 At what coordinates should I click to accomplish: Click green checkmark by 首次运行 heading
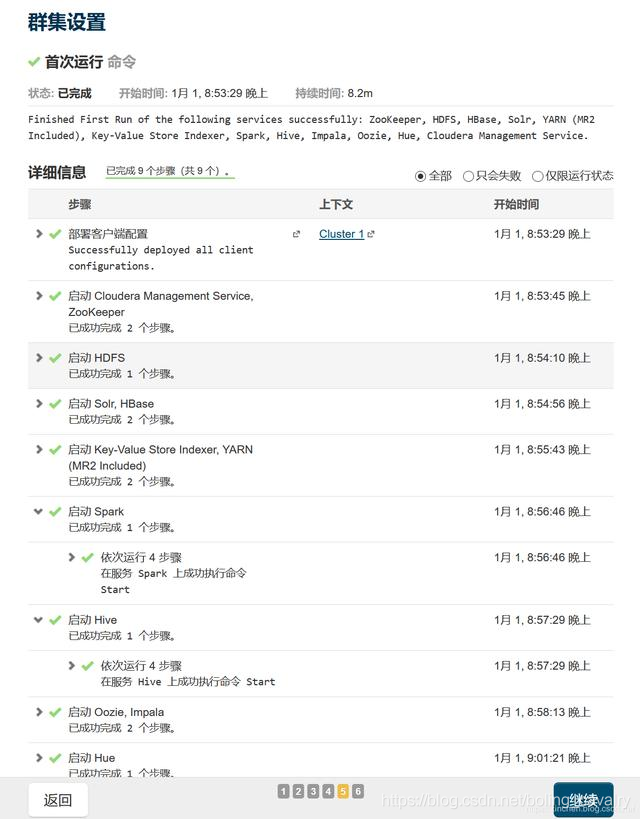point(34,62)
